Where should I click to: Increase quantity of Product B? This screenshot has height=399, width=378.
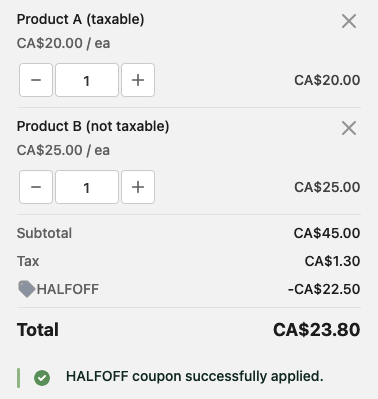pyautogui.click(x=138, y=187)
